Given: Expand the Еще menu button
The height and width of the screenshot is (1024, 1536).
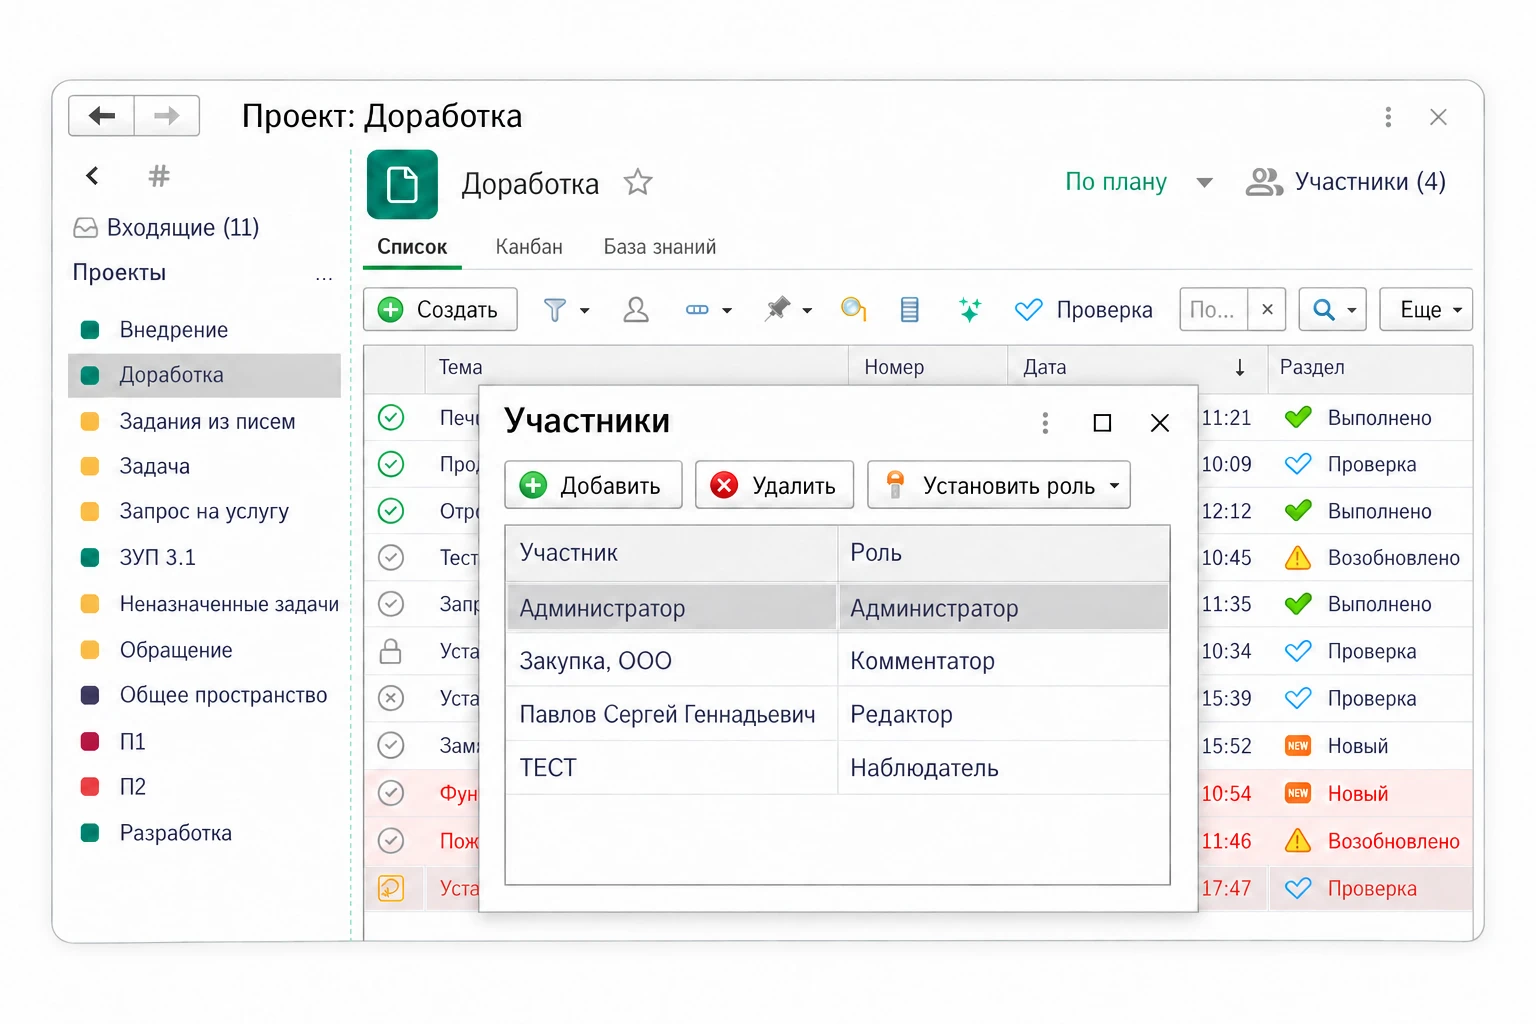Looking at the screenshot, I should 1426,310.
